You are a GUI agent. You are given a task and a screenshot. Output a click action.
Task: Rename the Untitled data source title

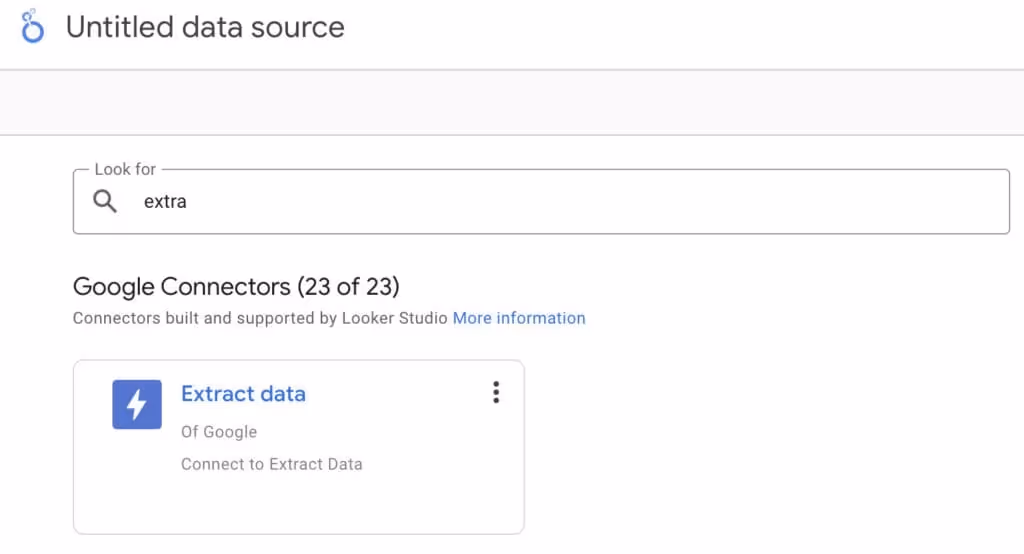pos(205,27)
